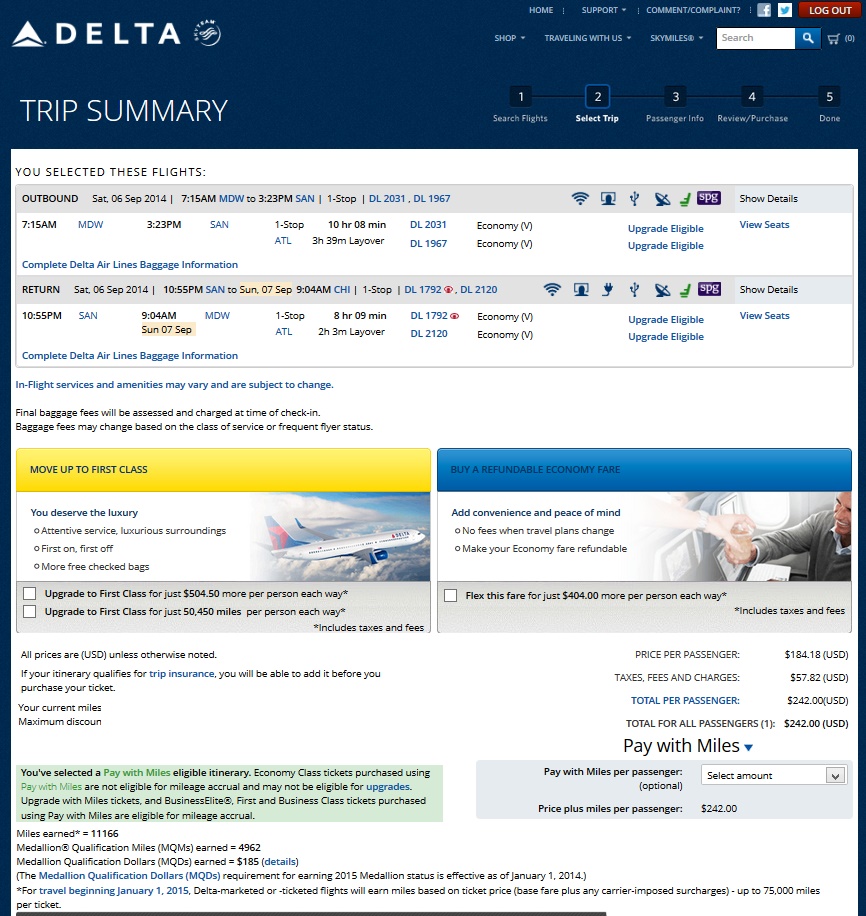Click the search magnifying glass button
The height and width of the screenshot is (916, 866).
808,38
